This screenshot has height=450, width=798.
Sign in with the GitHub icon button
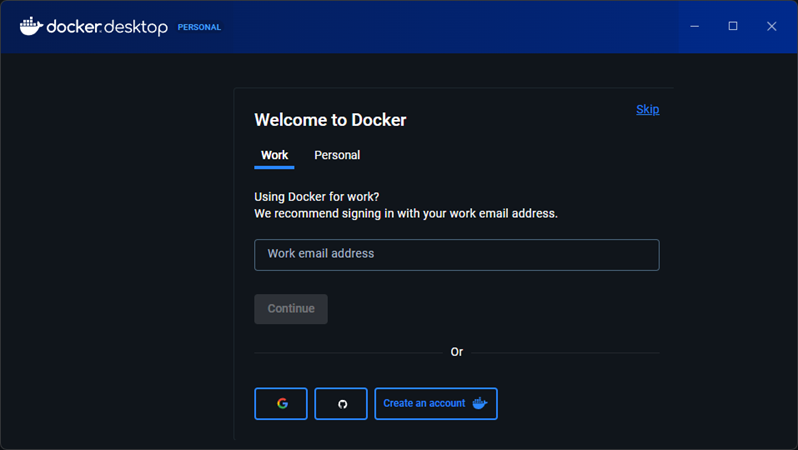coord(341,404)
